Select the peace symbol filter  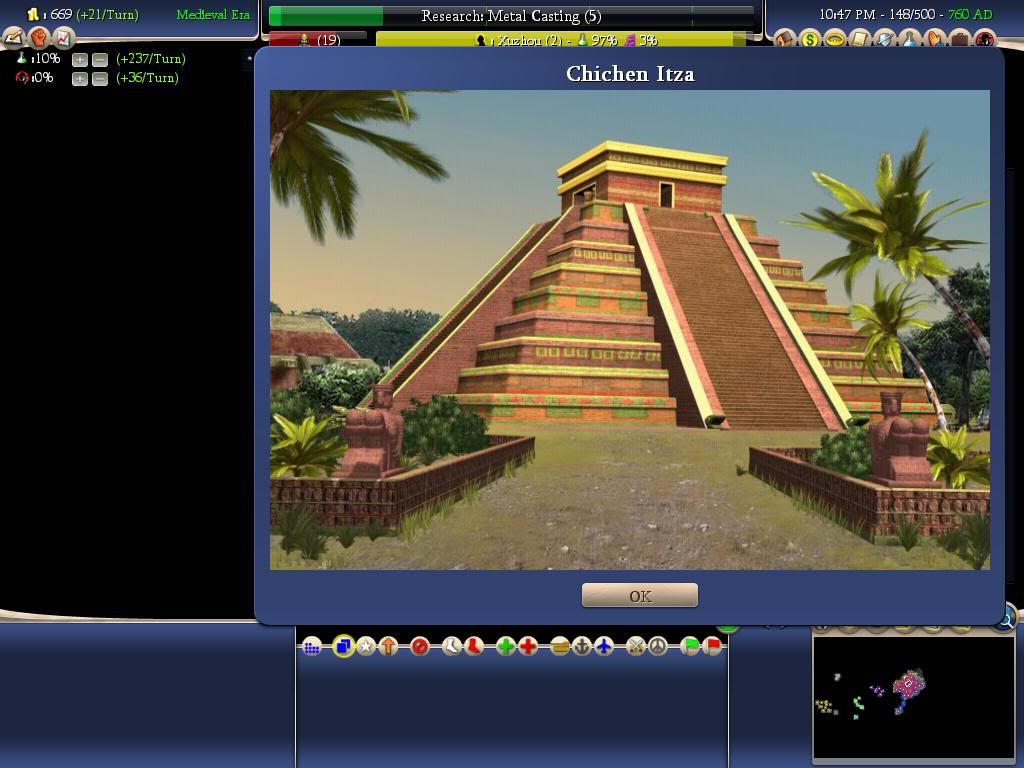(658, 647)
